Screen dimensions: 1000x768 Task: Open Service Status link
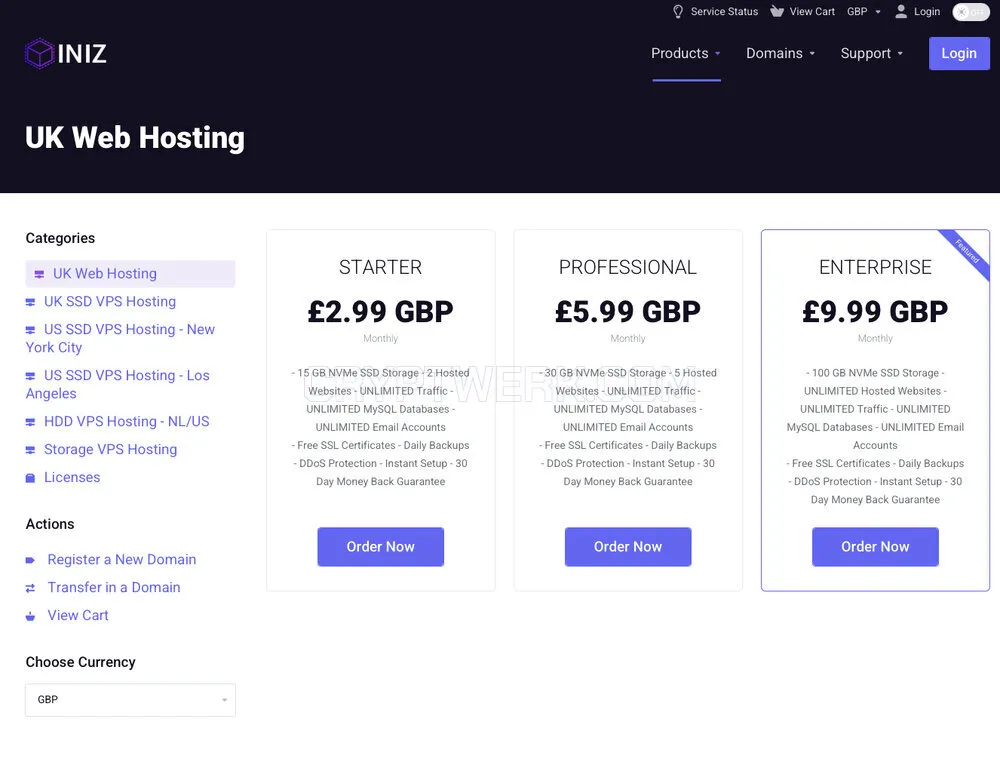(x=724, y=11)
